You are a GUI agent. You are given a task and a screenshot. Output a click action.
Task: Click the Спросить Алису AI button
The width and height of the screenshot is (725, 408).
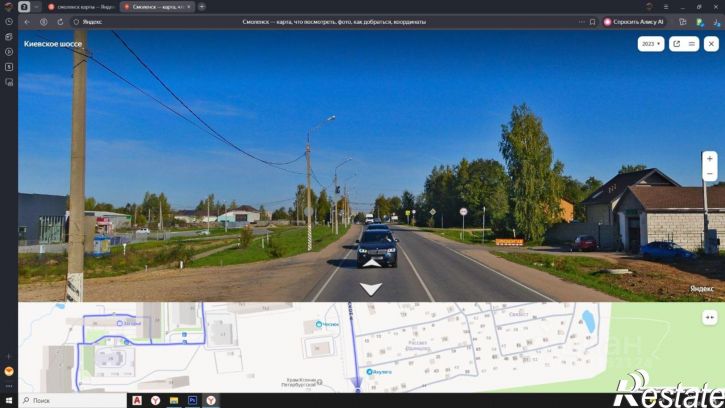coord(634,22)
